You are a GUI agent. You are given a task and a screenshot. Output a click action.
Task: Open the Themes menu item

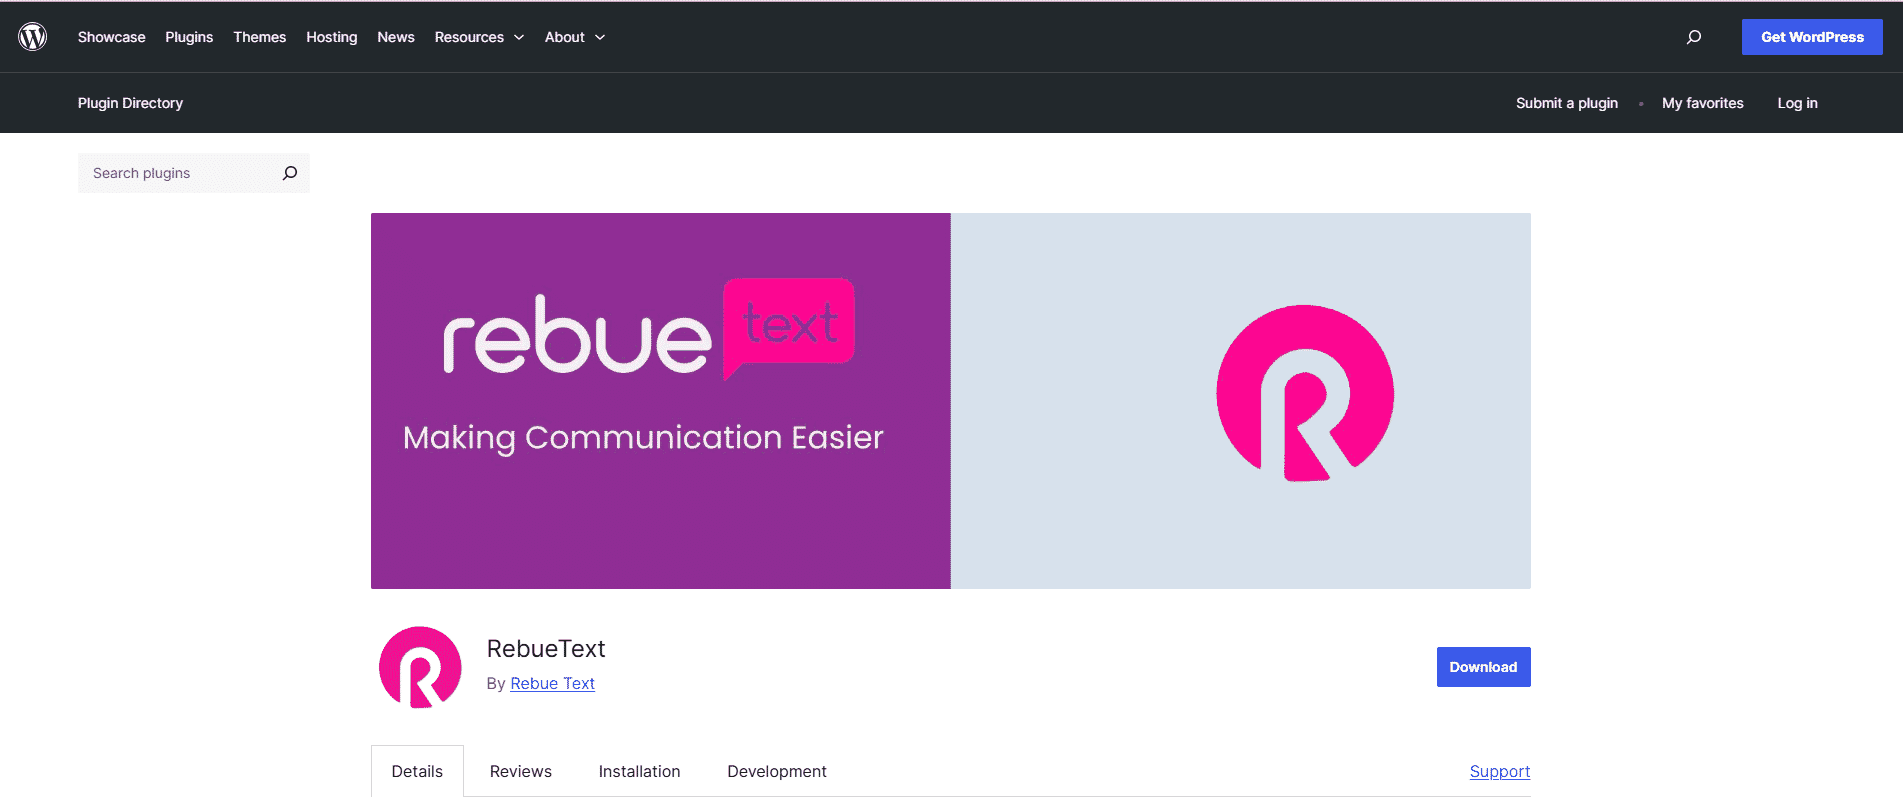pyautogui.click(x=260, y=37)
